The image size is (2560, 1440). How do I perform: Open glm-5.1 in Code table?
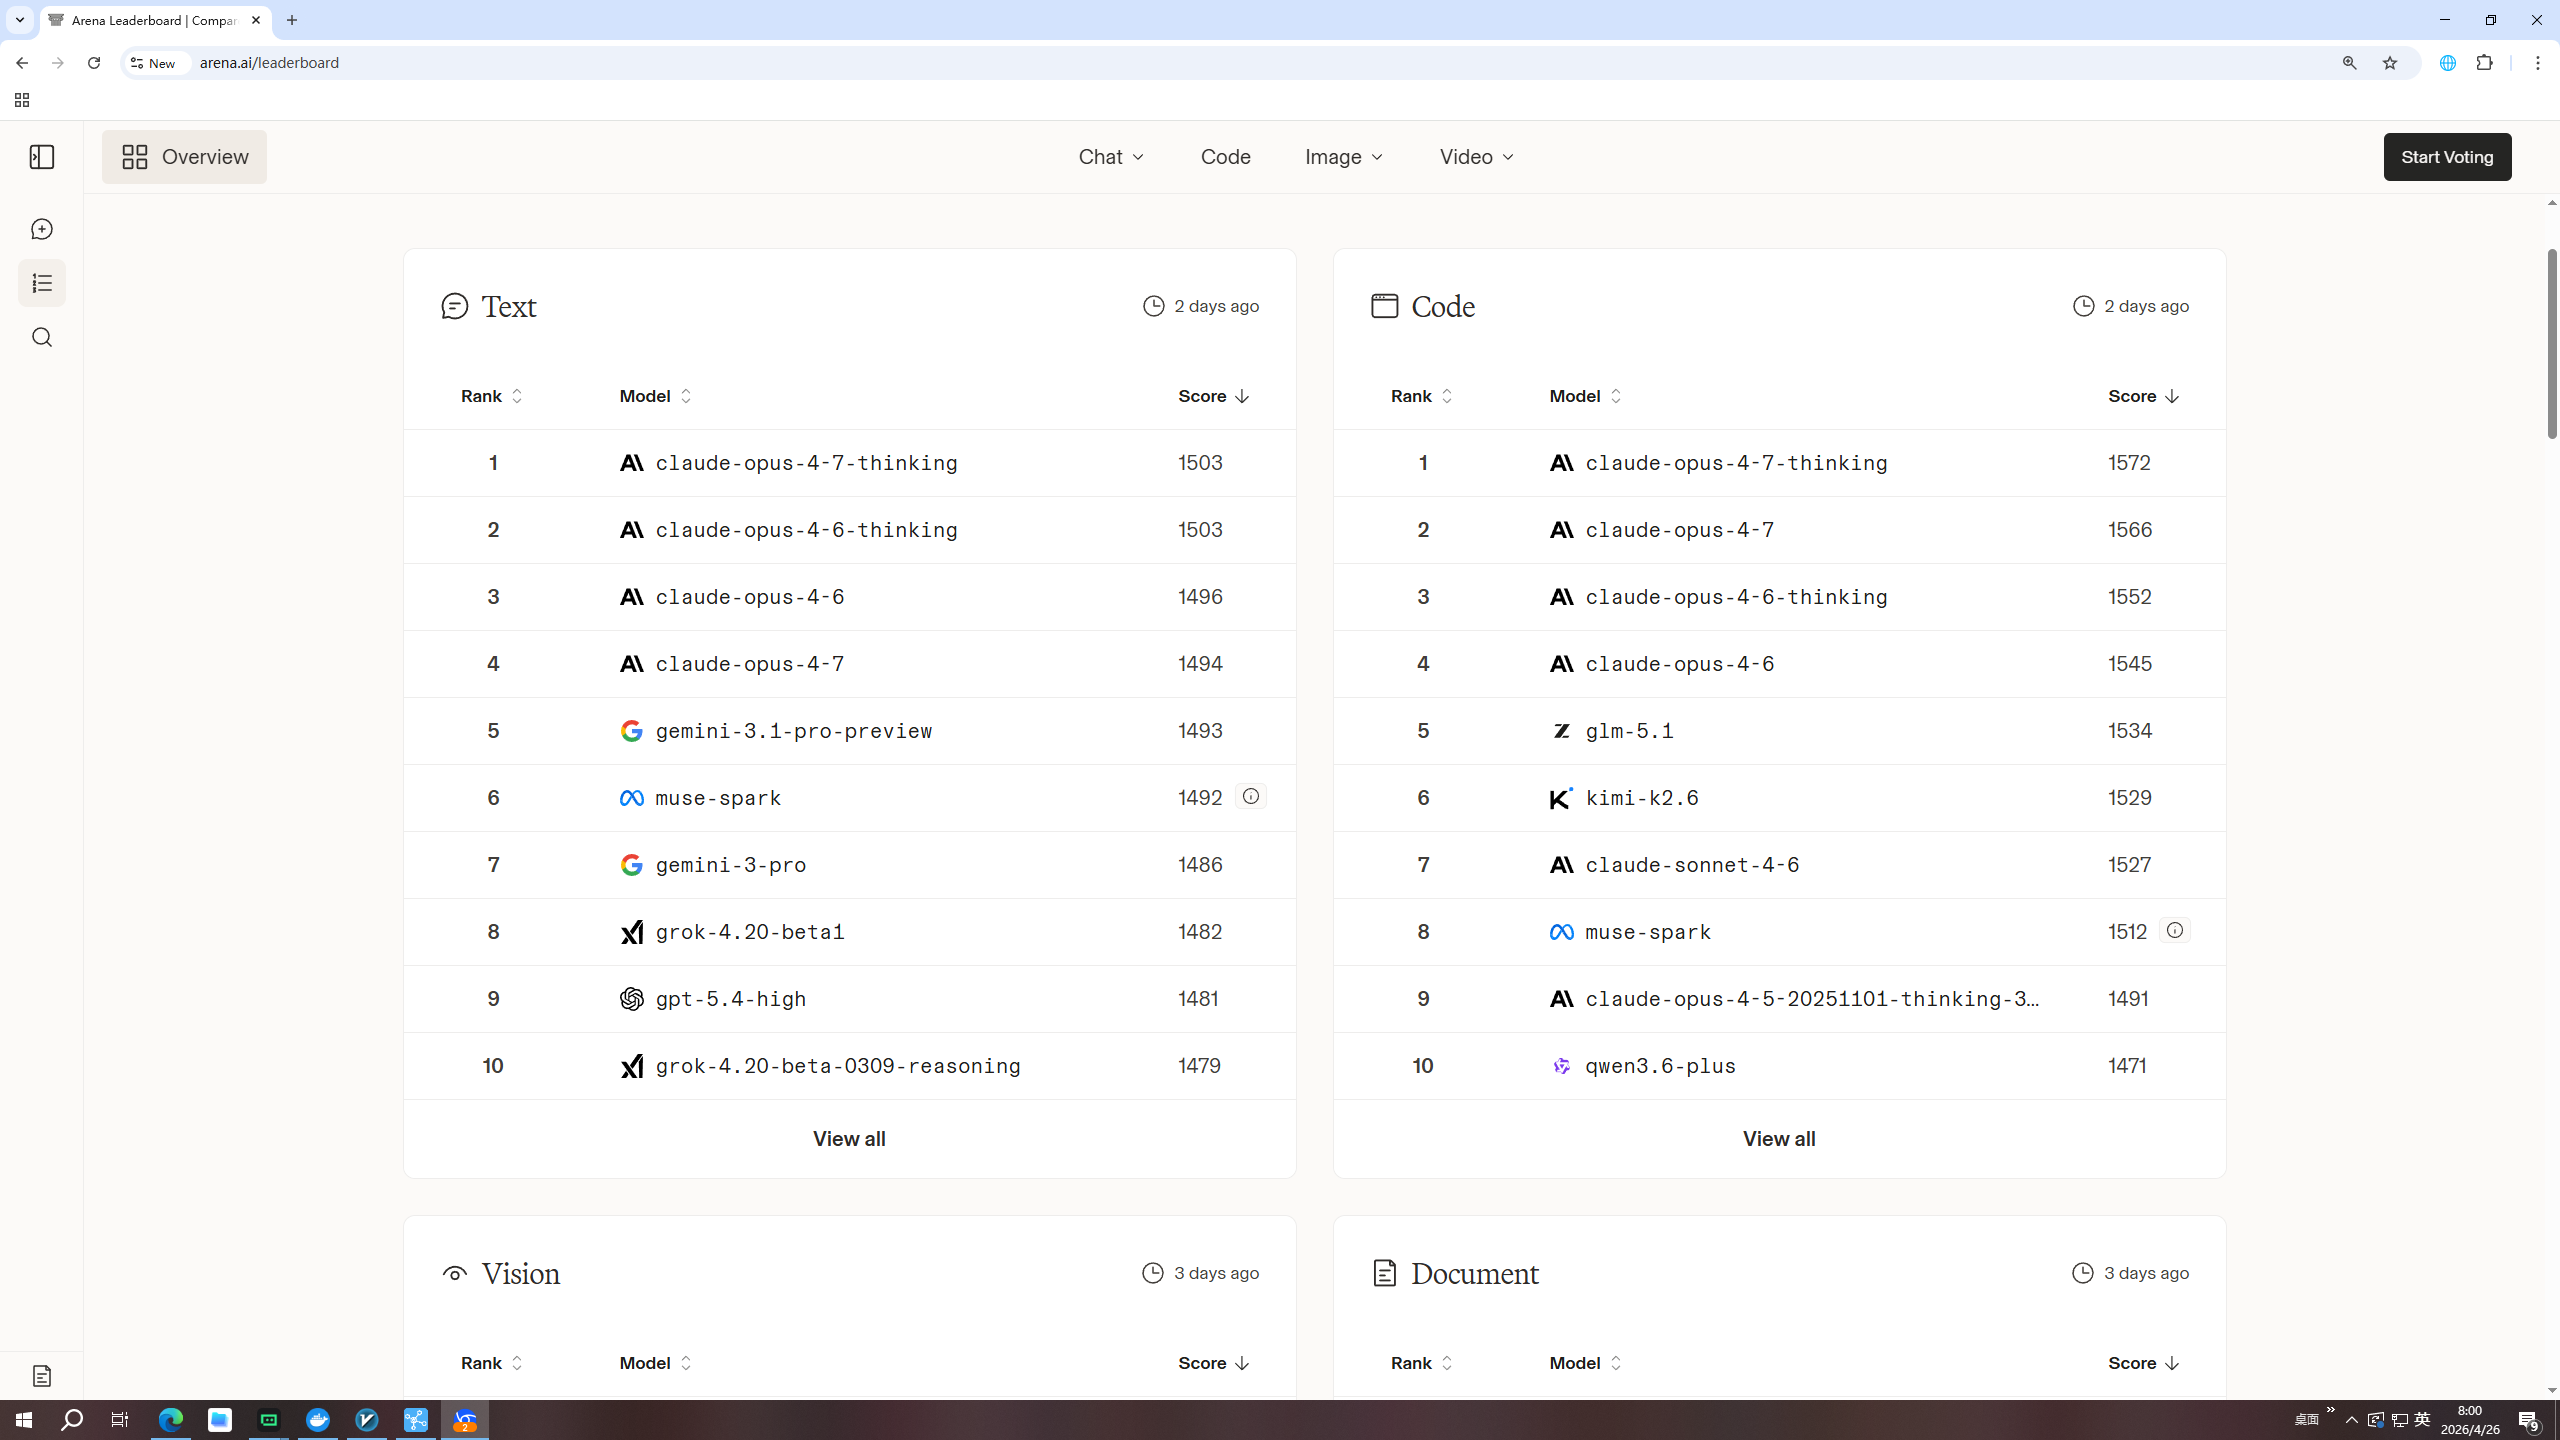[1629, 731]
